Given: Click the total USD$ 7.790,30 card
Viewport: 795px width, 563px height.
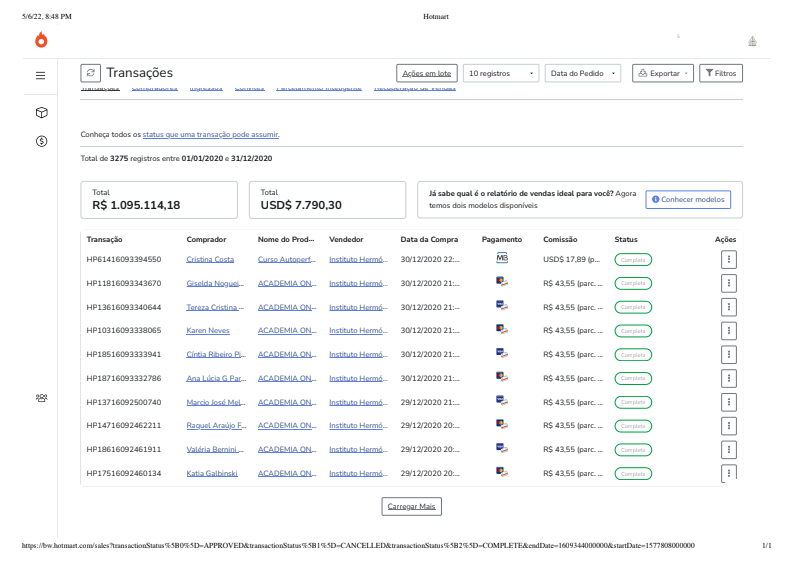Looking at the screenshot, I should point(328,200).
